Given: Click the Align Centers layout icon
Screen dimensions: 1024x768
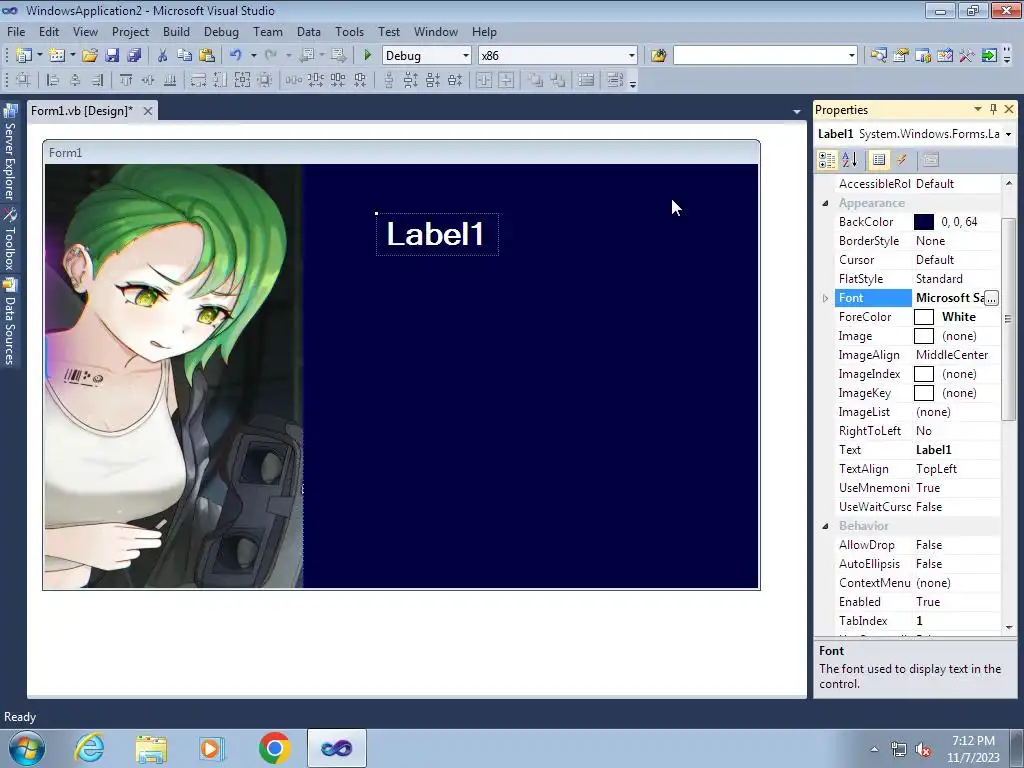Looking at the screenshot, I should [x=75, y=80].
